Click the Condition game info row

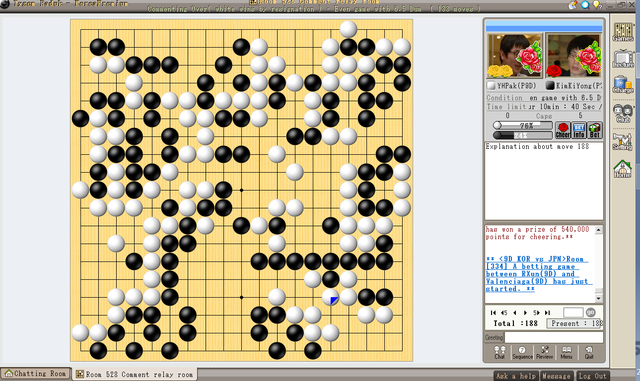(x=544, y=98)
